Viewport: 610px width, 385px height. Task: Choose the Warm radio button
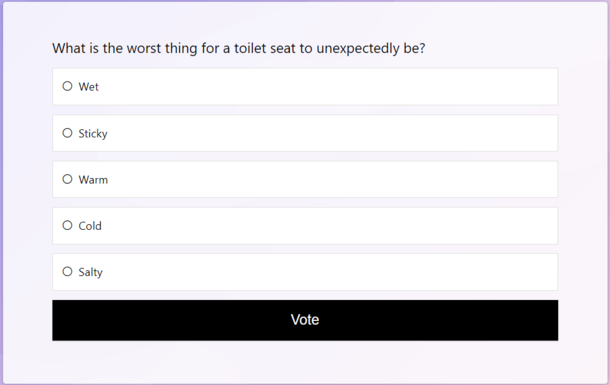click(x=67, y=179)
